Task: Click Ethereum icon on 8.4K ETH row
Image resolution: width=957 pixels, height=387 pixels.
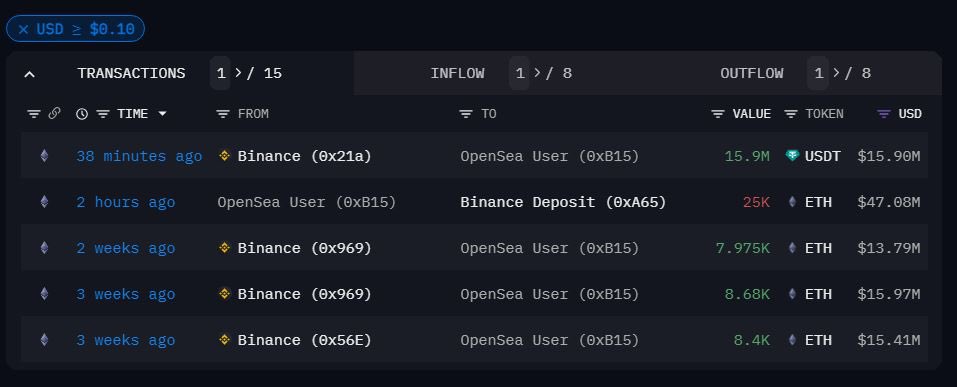Action: (44, 339)
